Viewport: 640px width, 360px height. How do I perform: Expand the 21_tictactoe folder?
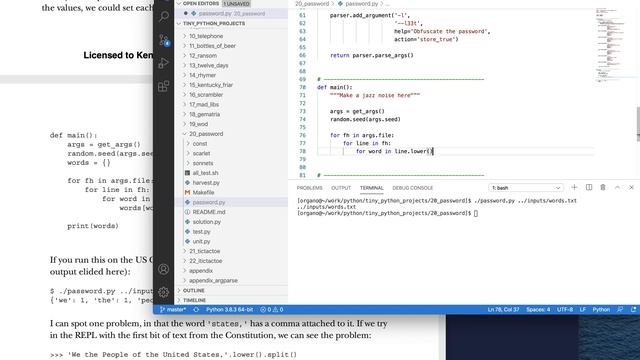204,251
